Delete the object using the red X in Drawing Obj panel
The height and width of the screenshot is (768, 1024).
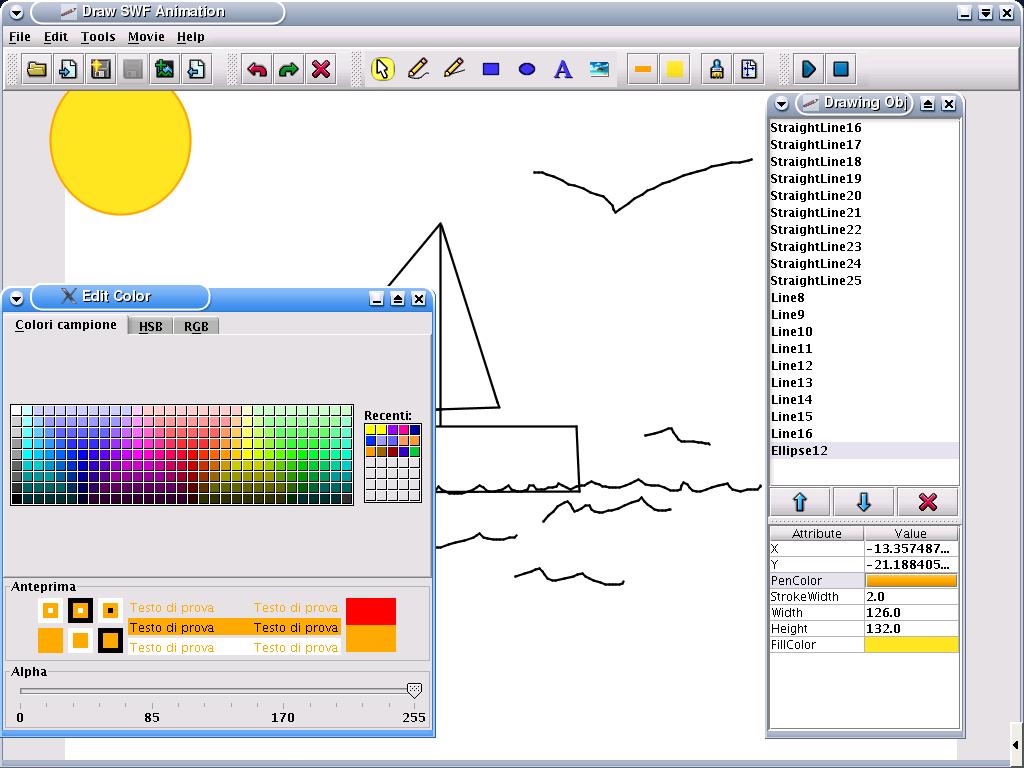pos(927,502)
